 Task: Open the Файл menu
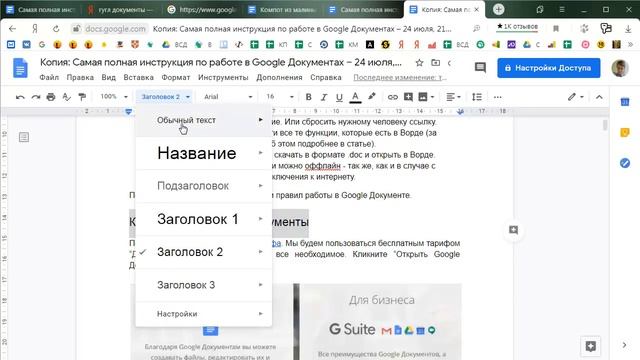pos(49,78)
